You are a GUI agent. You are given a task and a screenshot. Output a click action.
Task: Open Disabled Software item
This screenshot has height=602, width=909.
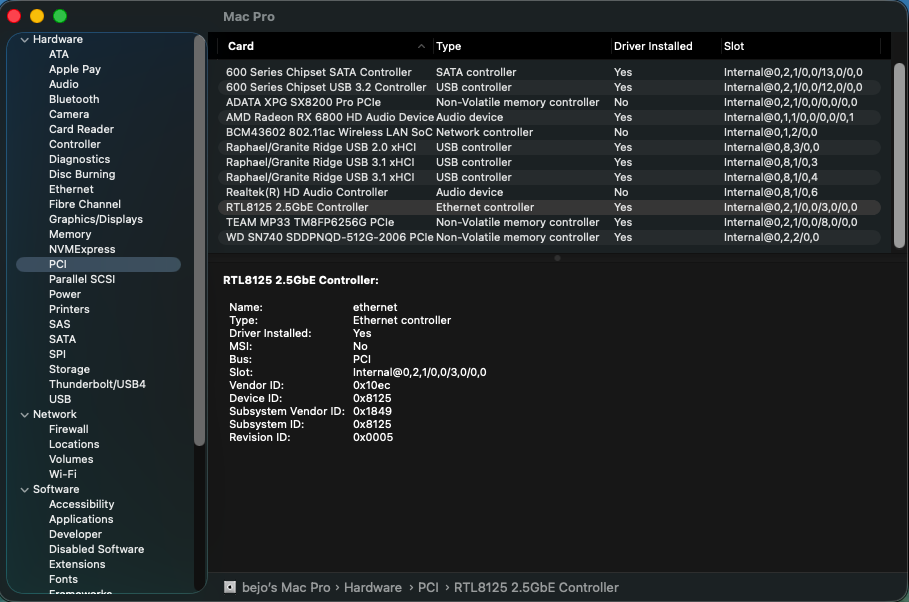click(96, 549)
